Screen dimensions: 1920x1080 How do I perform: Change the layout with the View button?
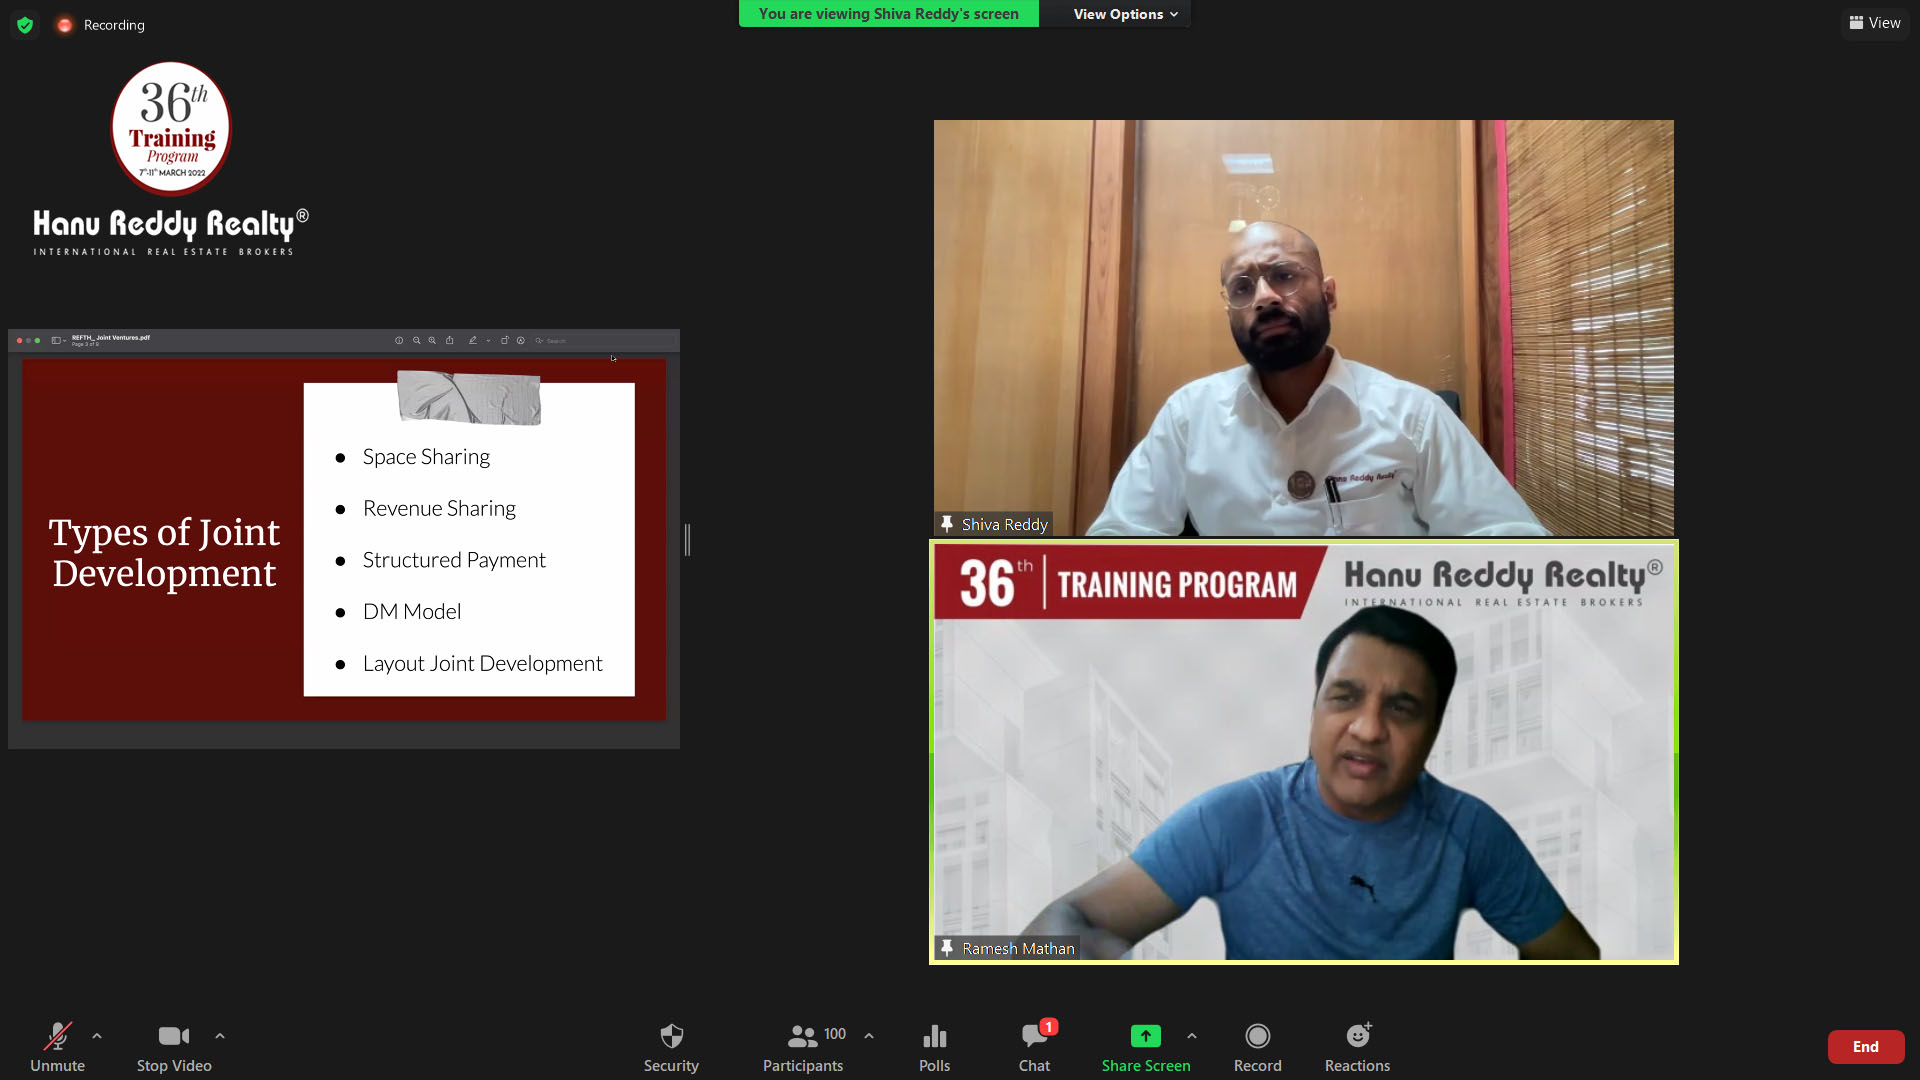pyautogui.click(x=1875, y=23)
